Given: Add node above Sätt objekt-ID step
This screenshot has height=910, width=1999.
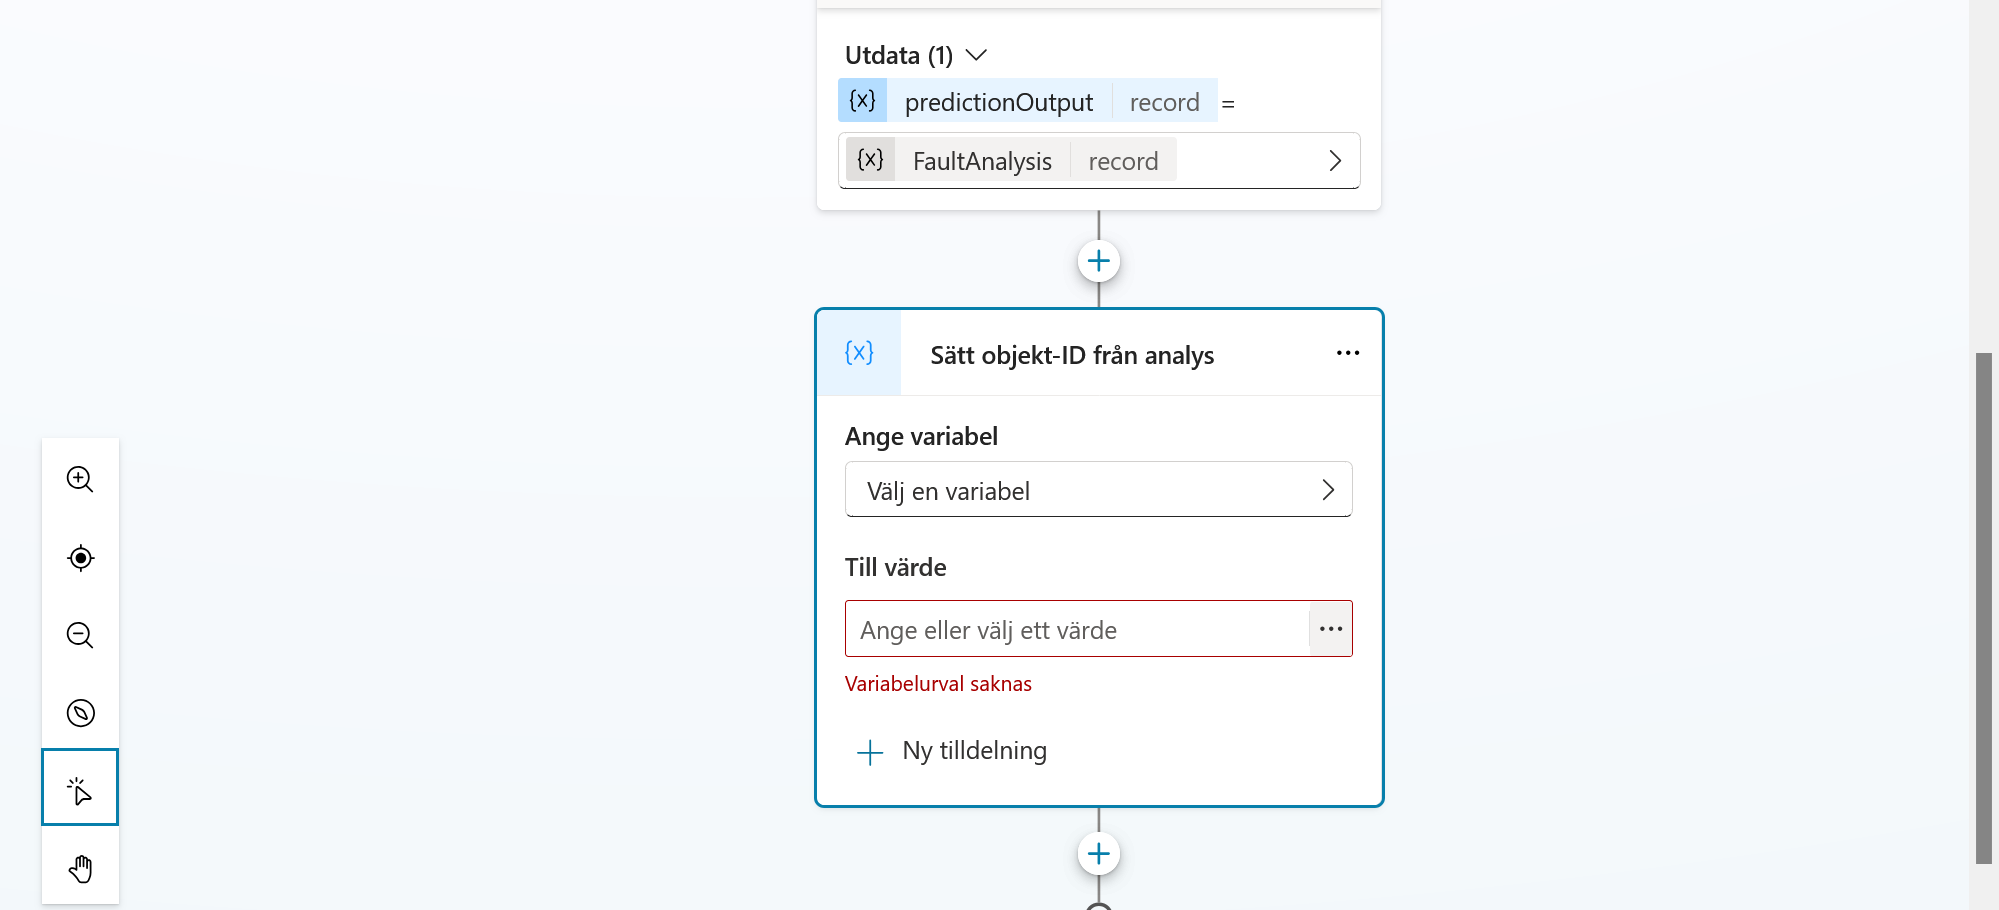Looking at the screenshot, I should click(1099, 261).
